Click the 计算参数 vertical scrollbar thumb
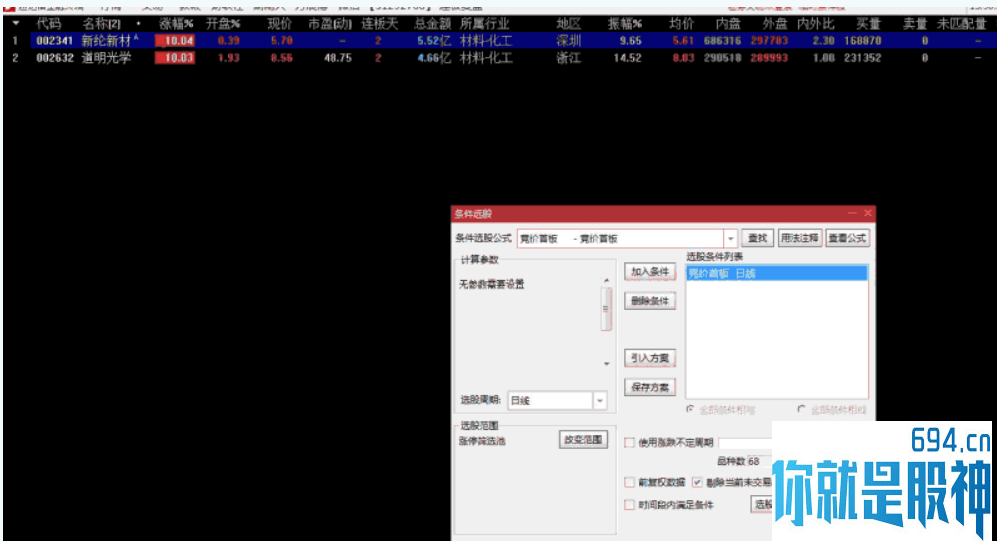Viewport: 997px width, 541px height. coord(606,309)
